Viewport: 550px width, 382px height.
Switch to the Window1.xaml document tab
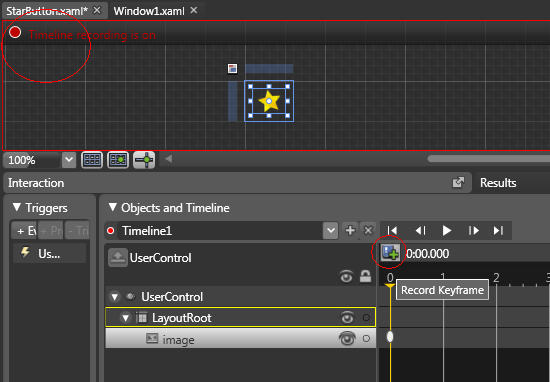(149, 11)
